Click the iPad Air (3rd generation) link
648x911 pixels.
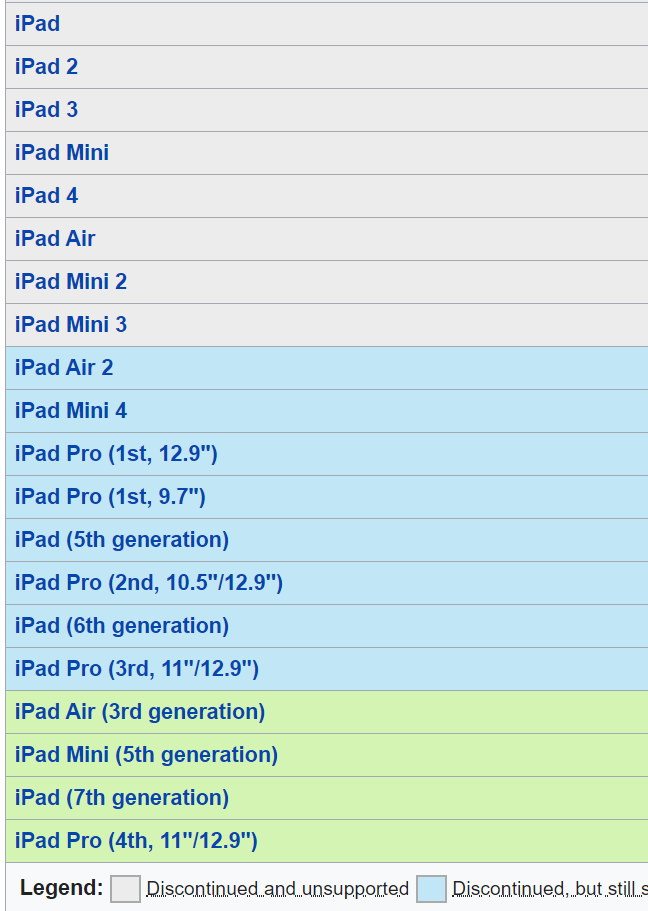coord(140,712)
